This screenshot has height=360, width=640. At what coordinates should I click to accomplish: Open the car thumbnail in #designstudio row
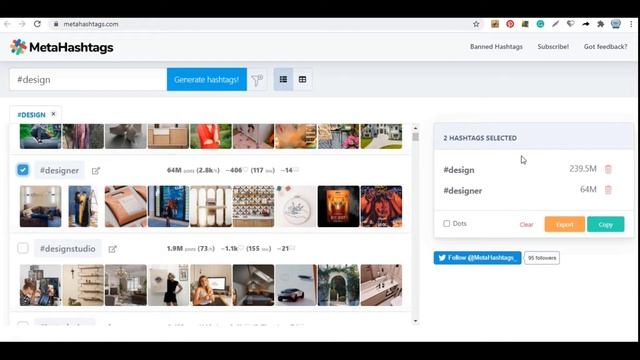tap(296, 285)
